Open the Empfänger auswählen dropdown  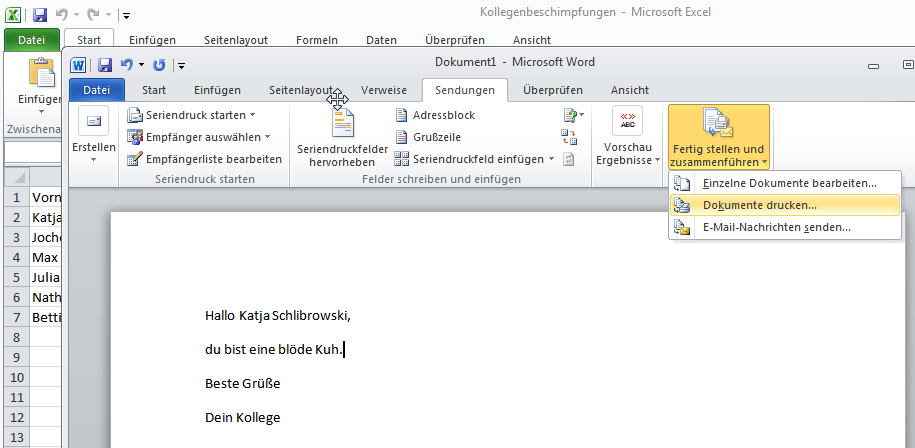click(x=267, y=137)
